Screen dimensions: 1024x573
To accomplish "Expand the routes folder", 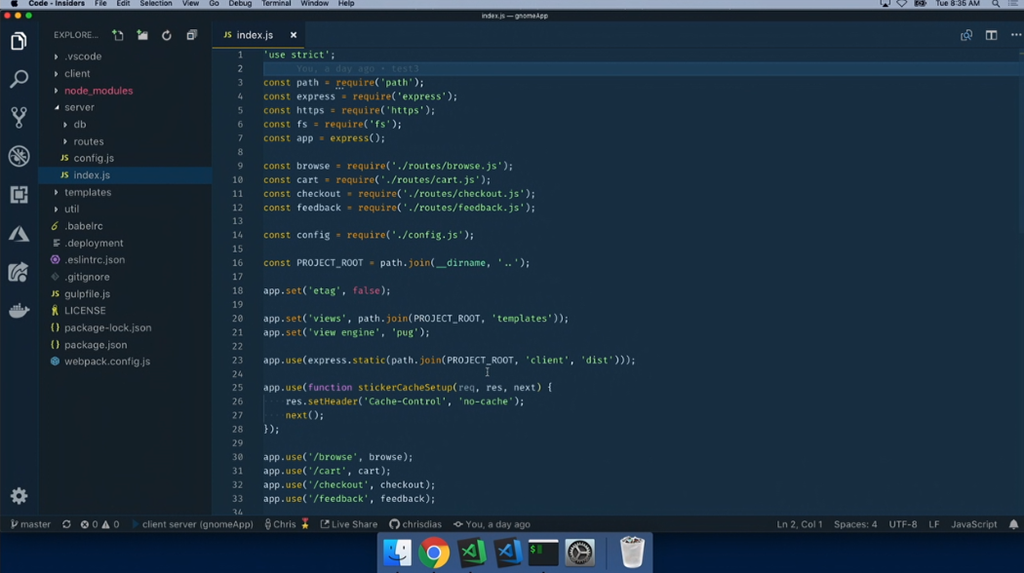I will (x=88, y=141).
